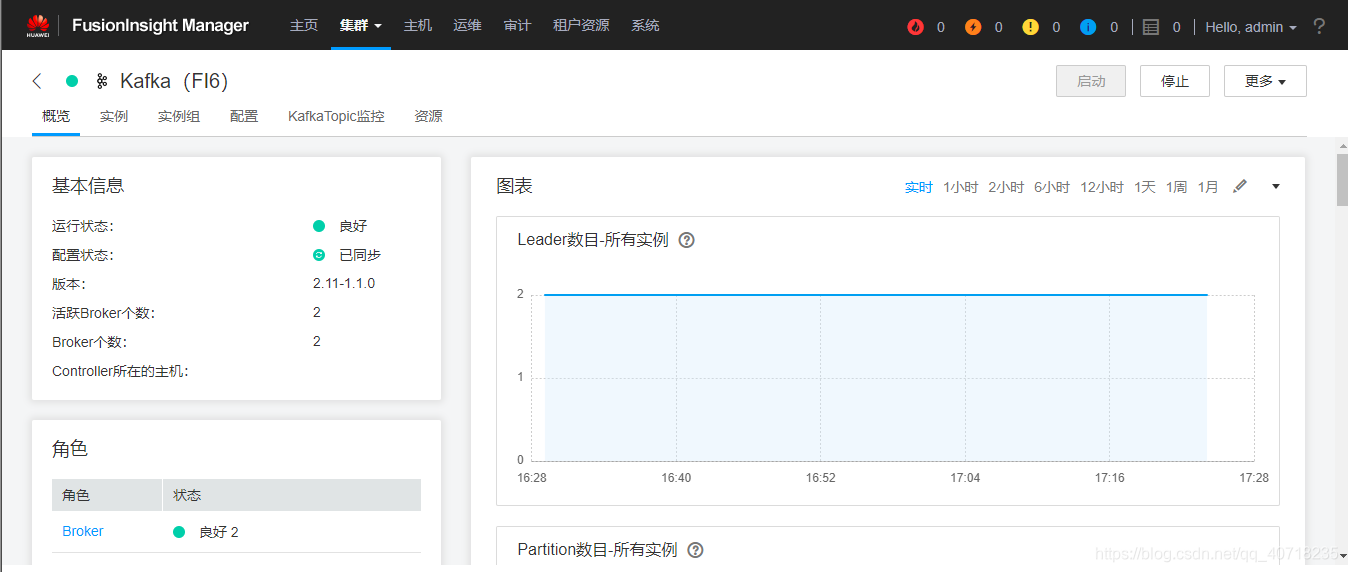
Task: Show help for the Partition数目 chart
Action: [x=696, y=550]
